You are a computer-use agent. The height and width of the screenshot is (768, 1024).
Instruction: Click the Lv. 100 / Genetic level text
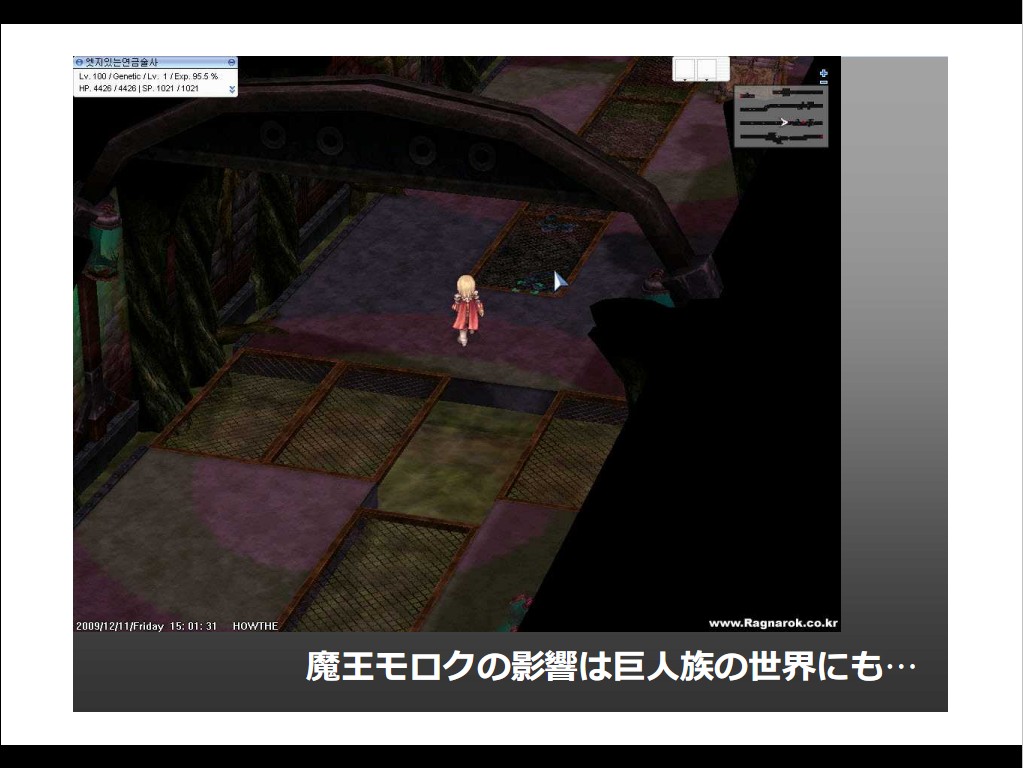148,76
